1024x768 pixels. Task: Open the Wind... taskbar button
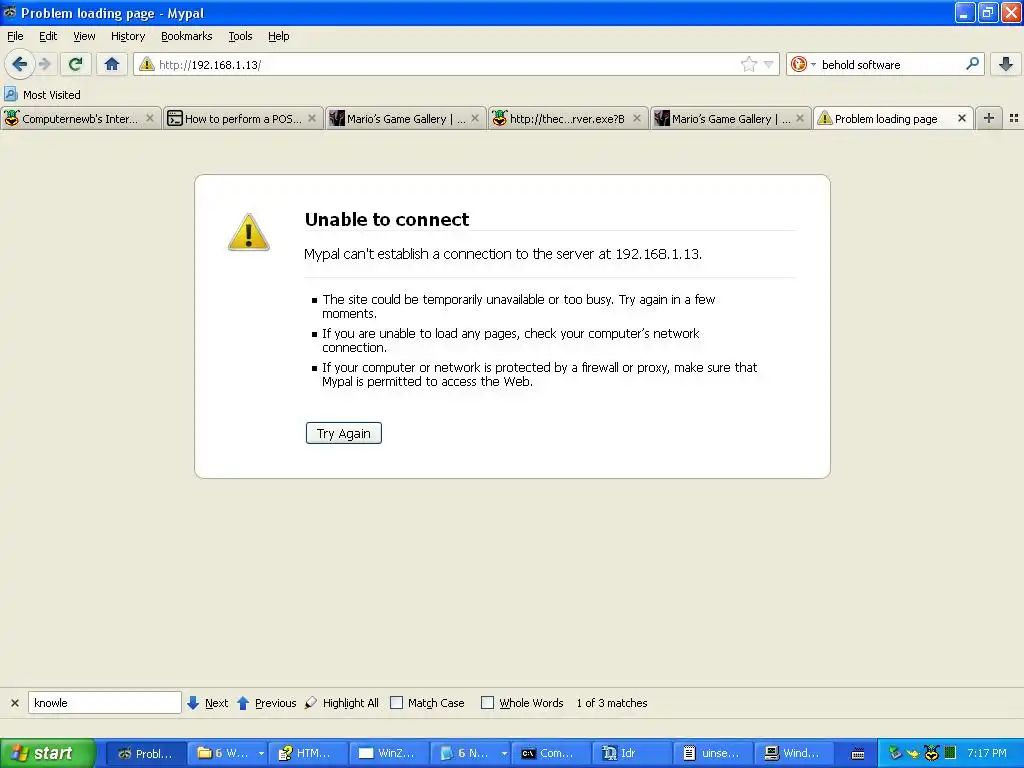tap(793, 753)
